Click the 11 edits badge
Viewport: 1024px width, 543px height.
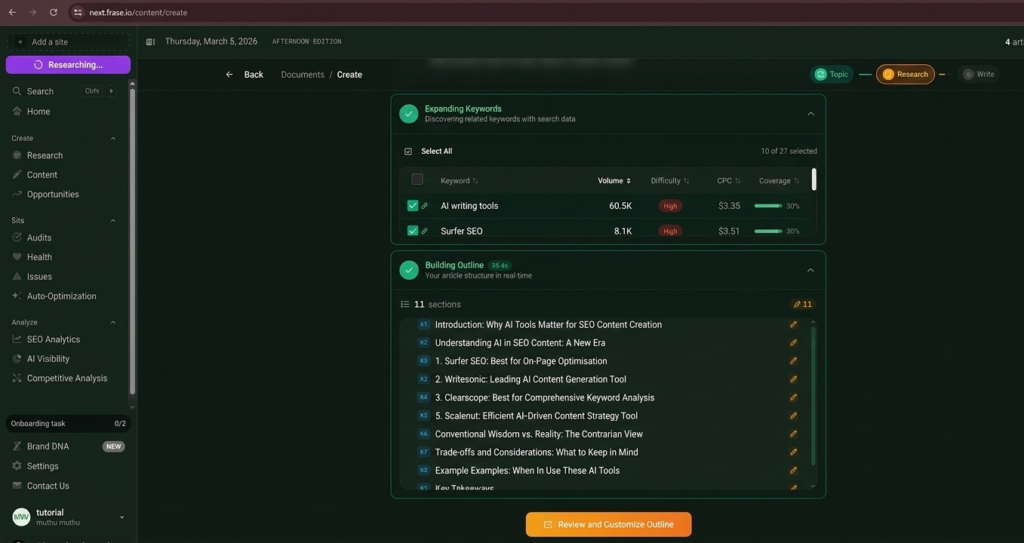click(803, 304)
